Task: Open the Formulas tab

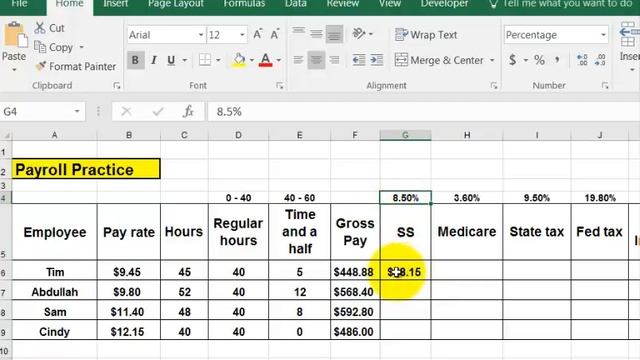Action: coord(244,4)
